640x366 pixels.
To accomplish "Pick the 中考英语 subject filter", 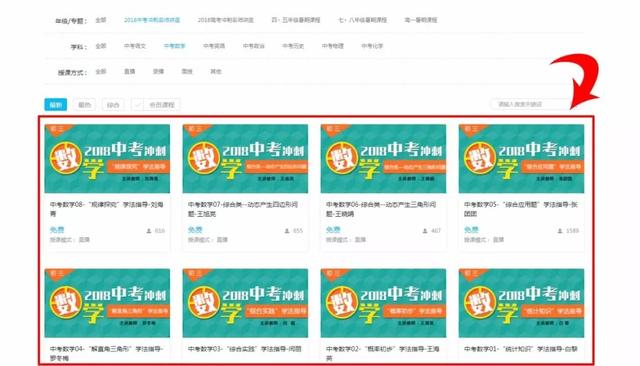I will (x=214, y=46).
